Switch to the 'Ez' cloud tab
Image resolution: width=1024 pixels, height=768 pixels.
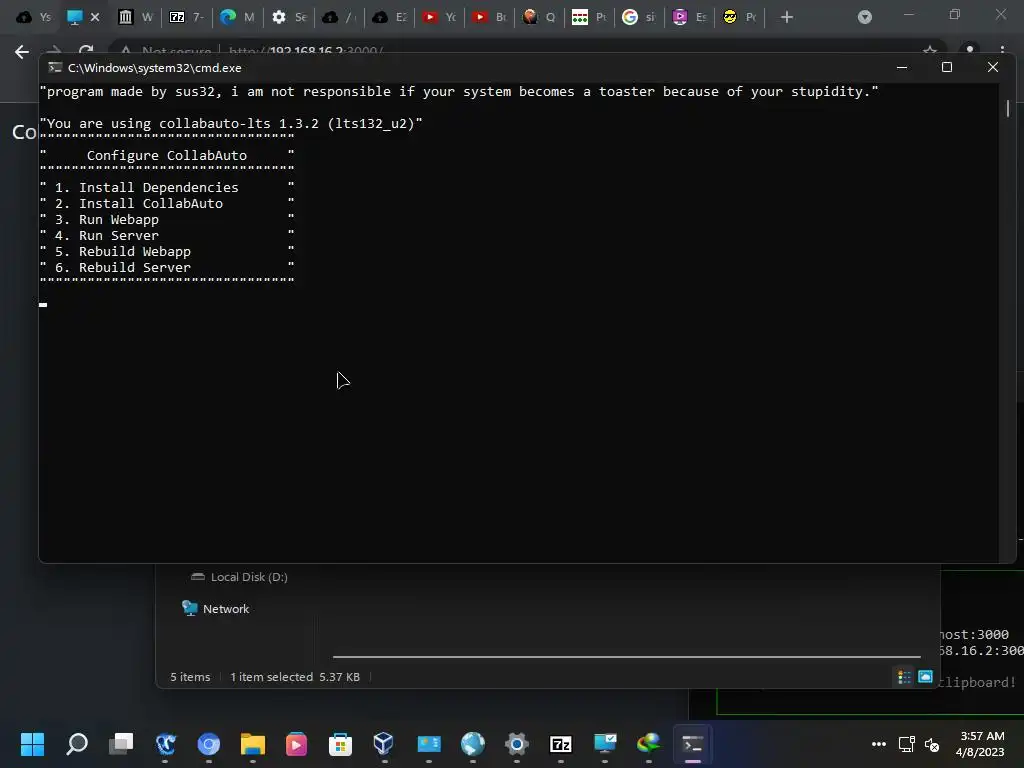(389, 17)
